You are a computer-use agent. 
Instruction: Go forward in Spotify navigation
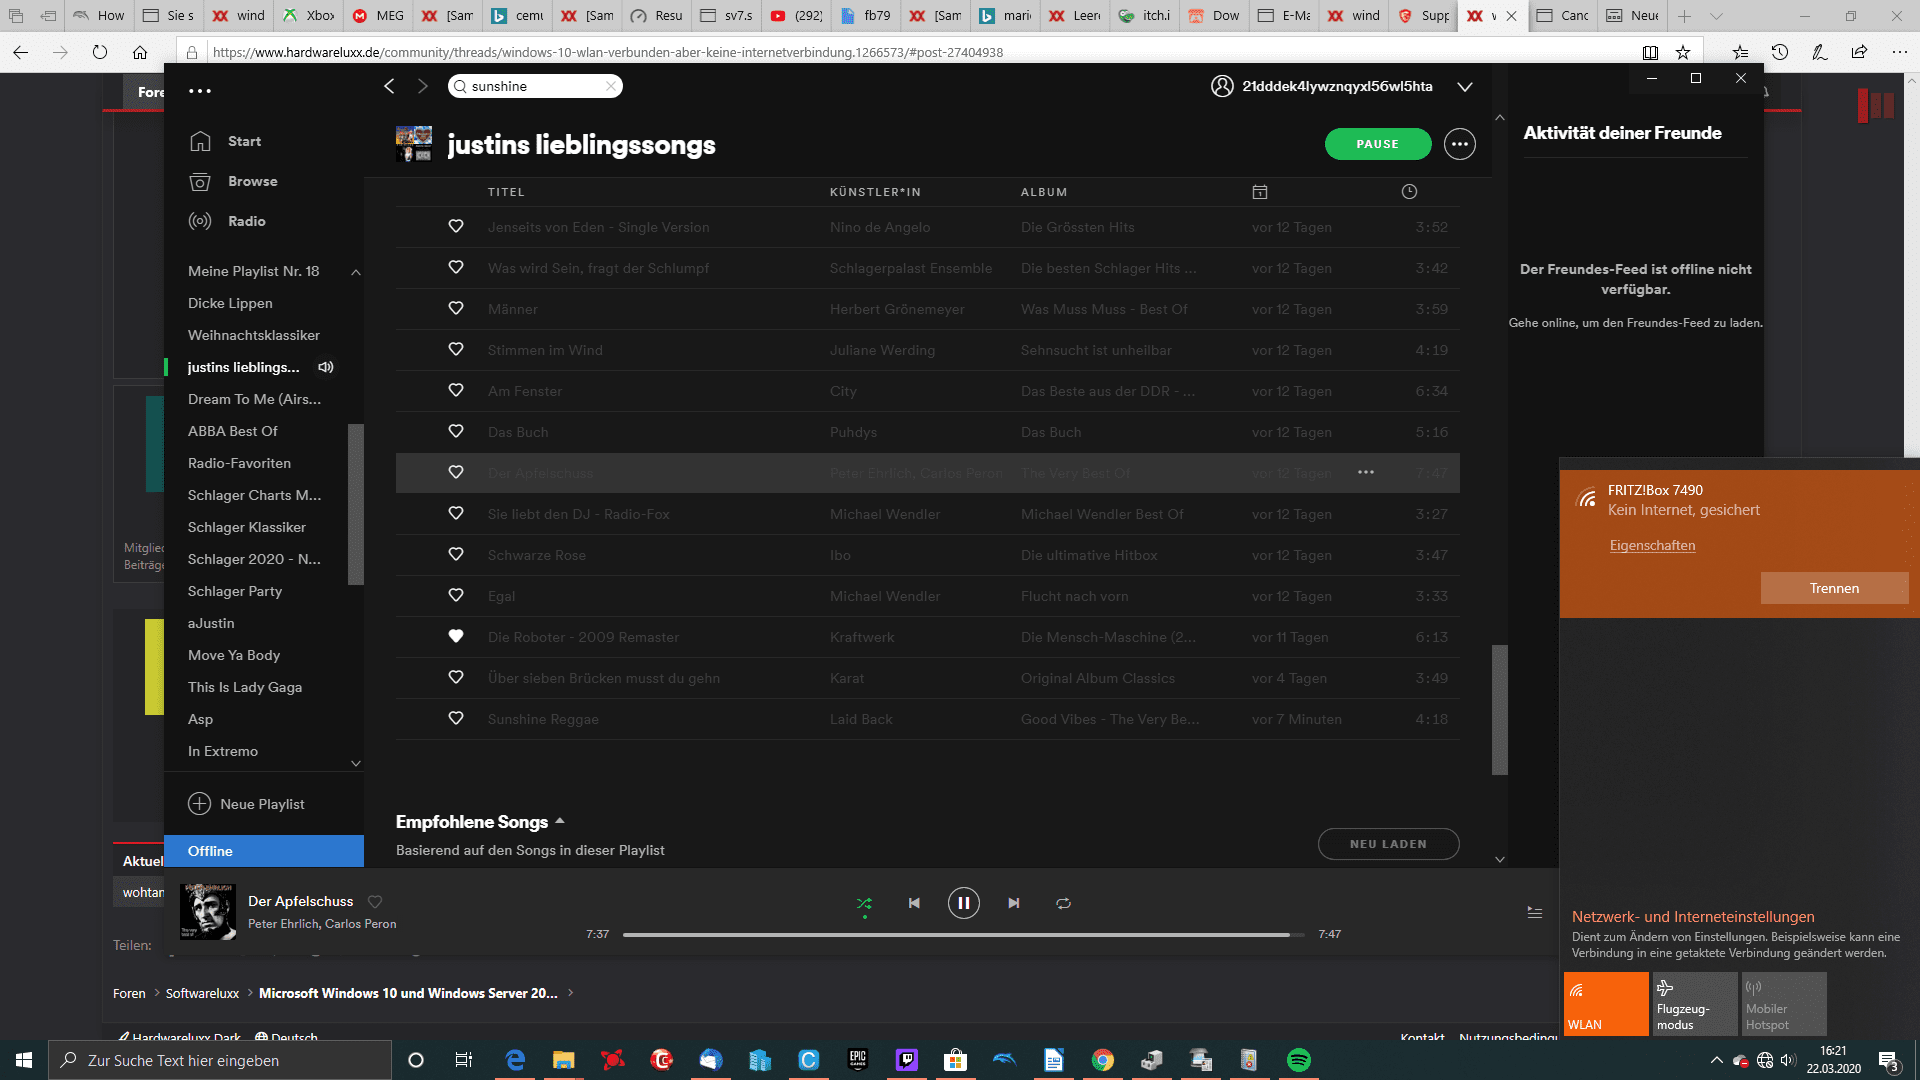(x=423, y=86)
